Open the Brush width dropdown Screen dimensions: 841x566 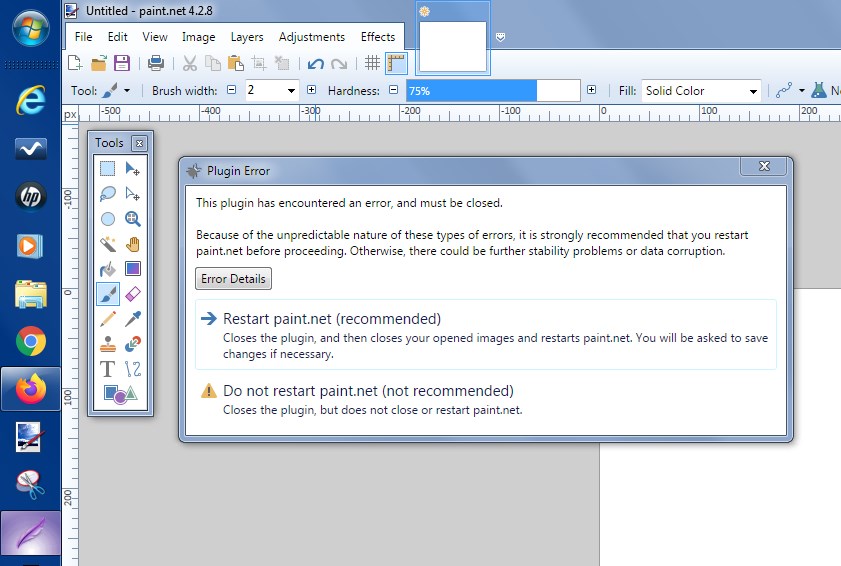click(x=291, y=91)
